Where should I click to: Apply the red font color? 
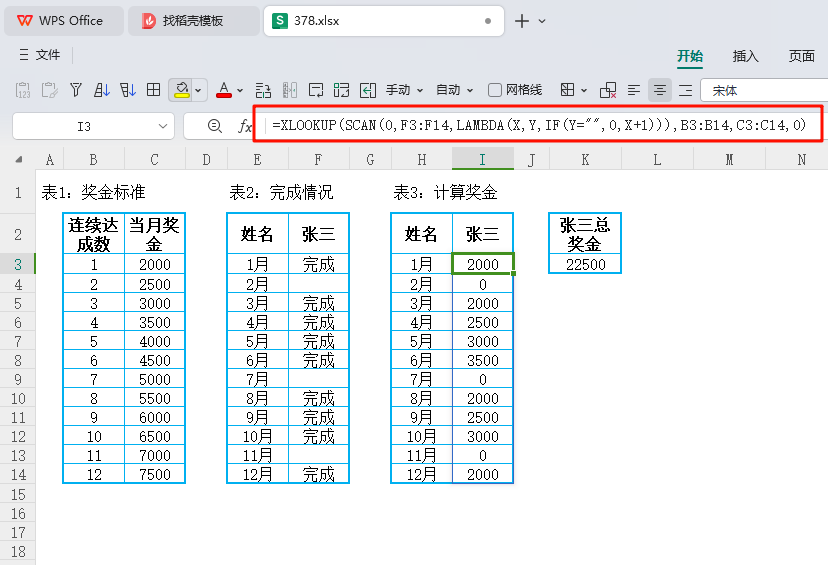(x=224, y=90)
